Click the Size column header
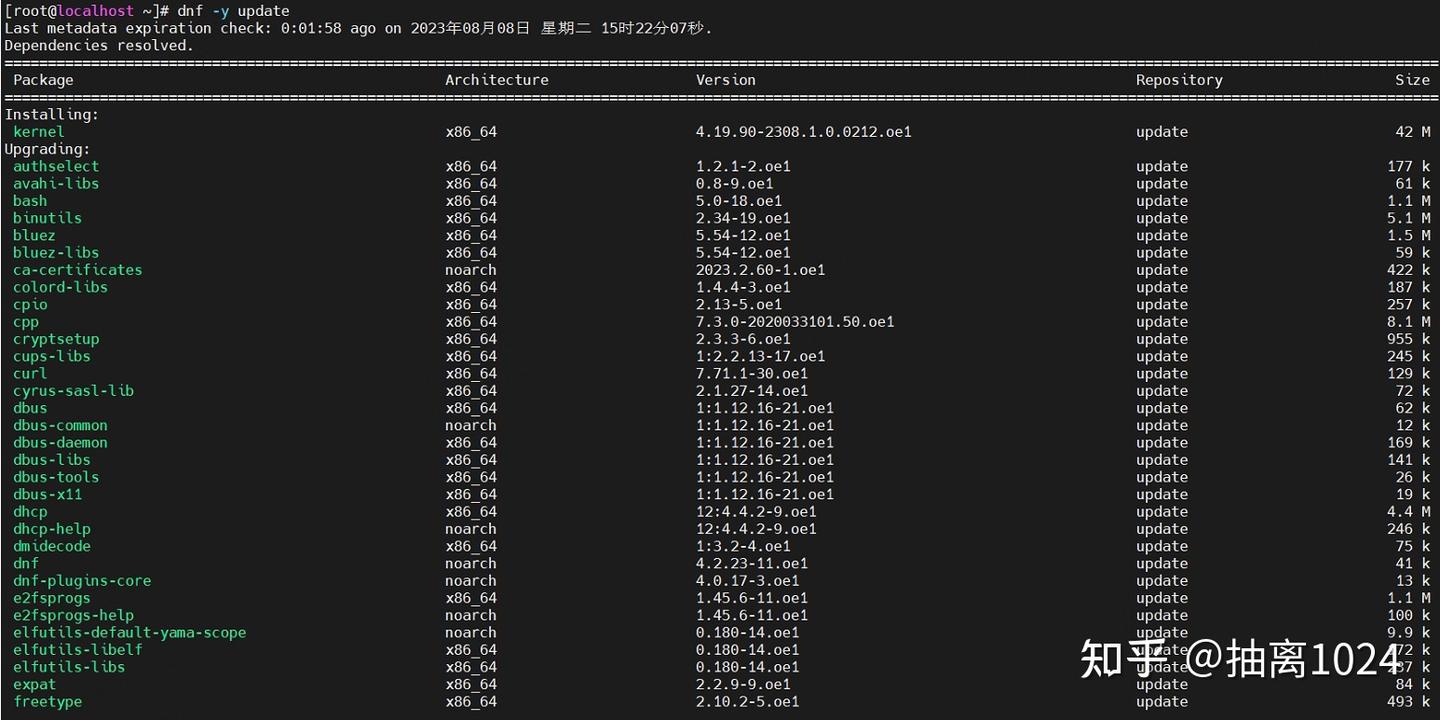1440x720 pixels. point(1413,80)
